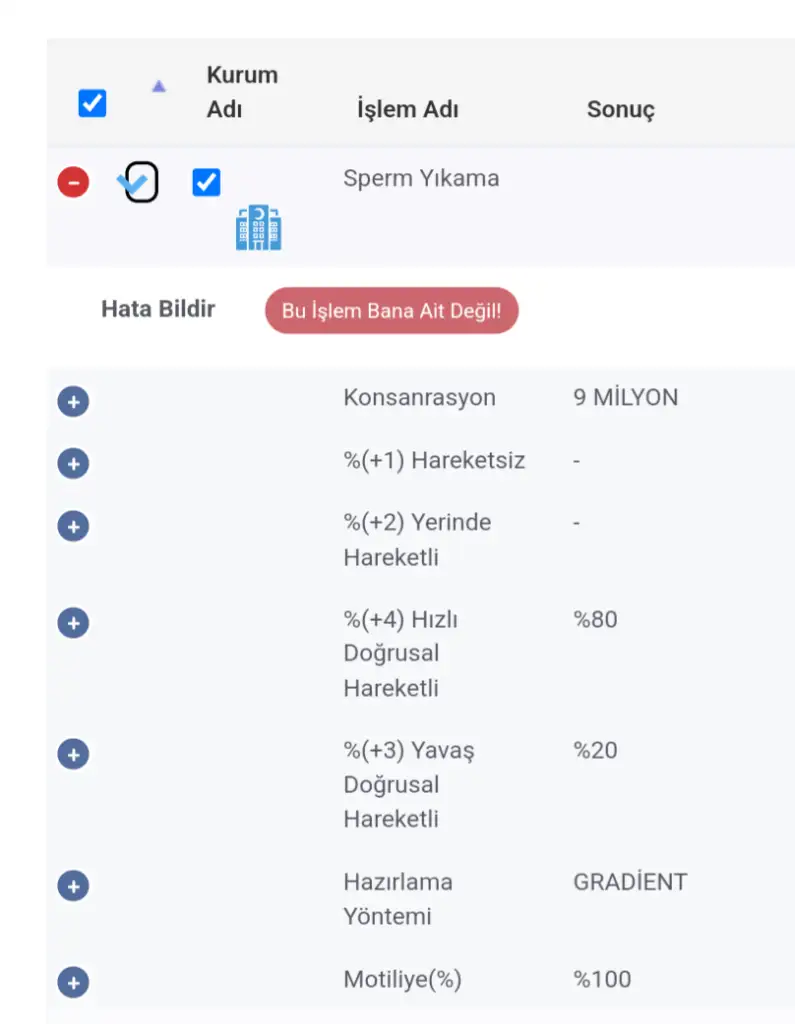Expand the %(+3) Yavaş Doğrusal Hareketli row
Screen dimensions: 795x1024
click(73, 754)
